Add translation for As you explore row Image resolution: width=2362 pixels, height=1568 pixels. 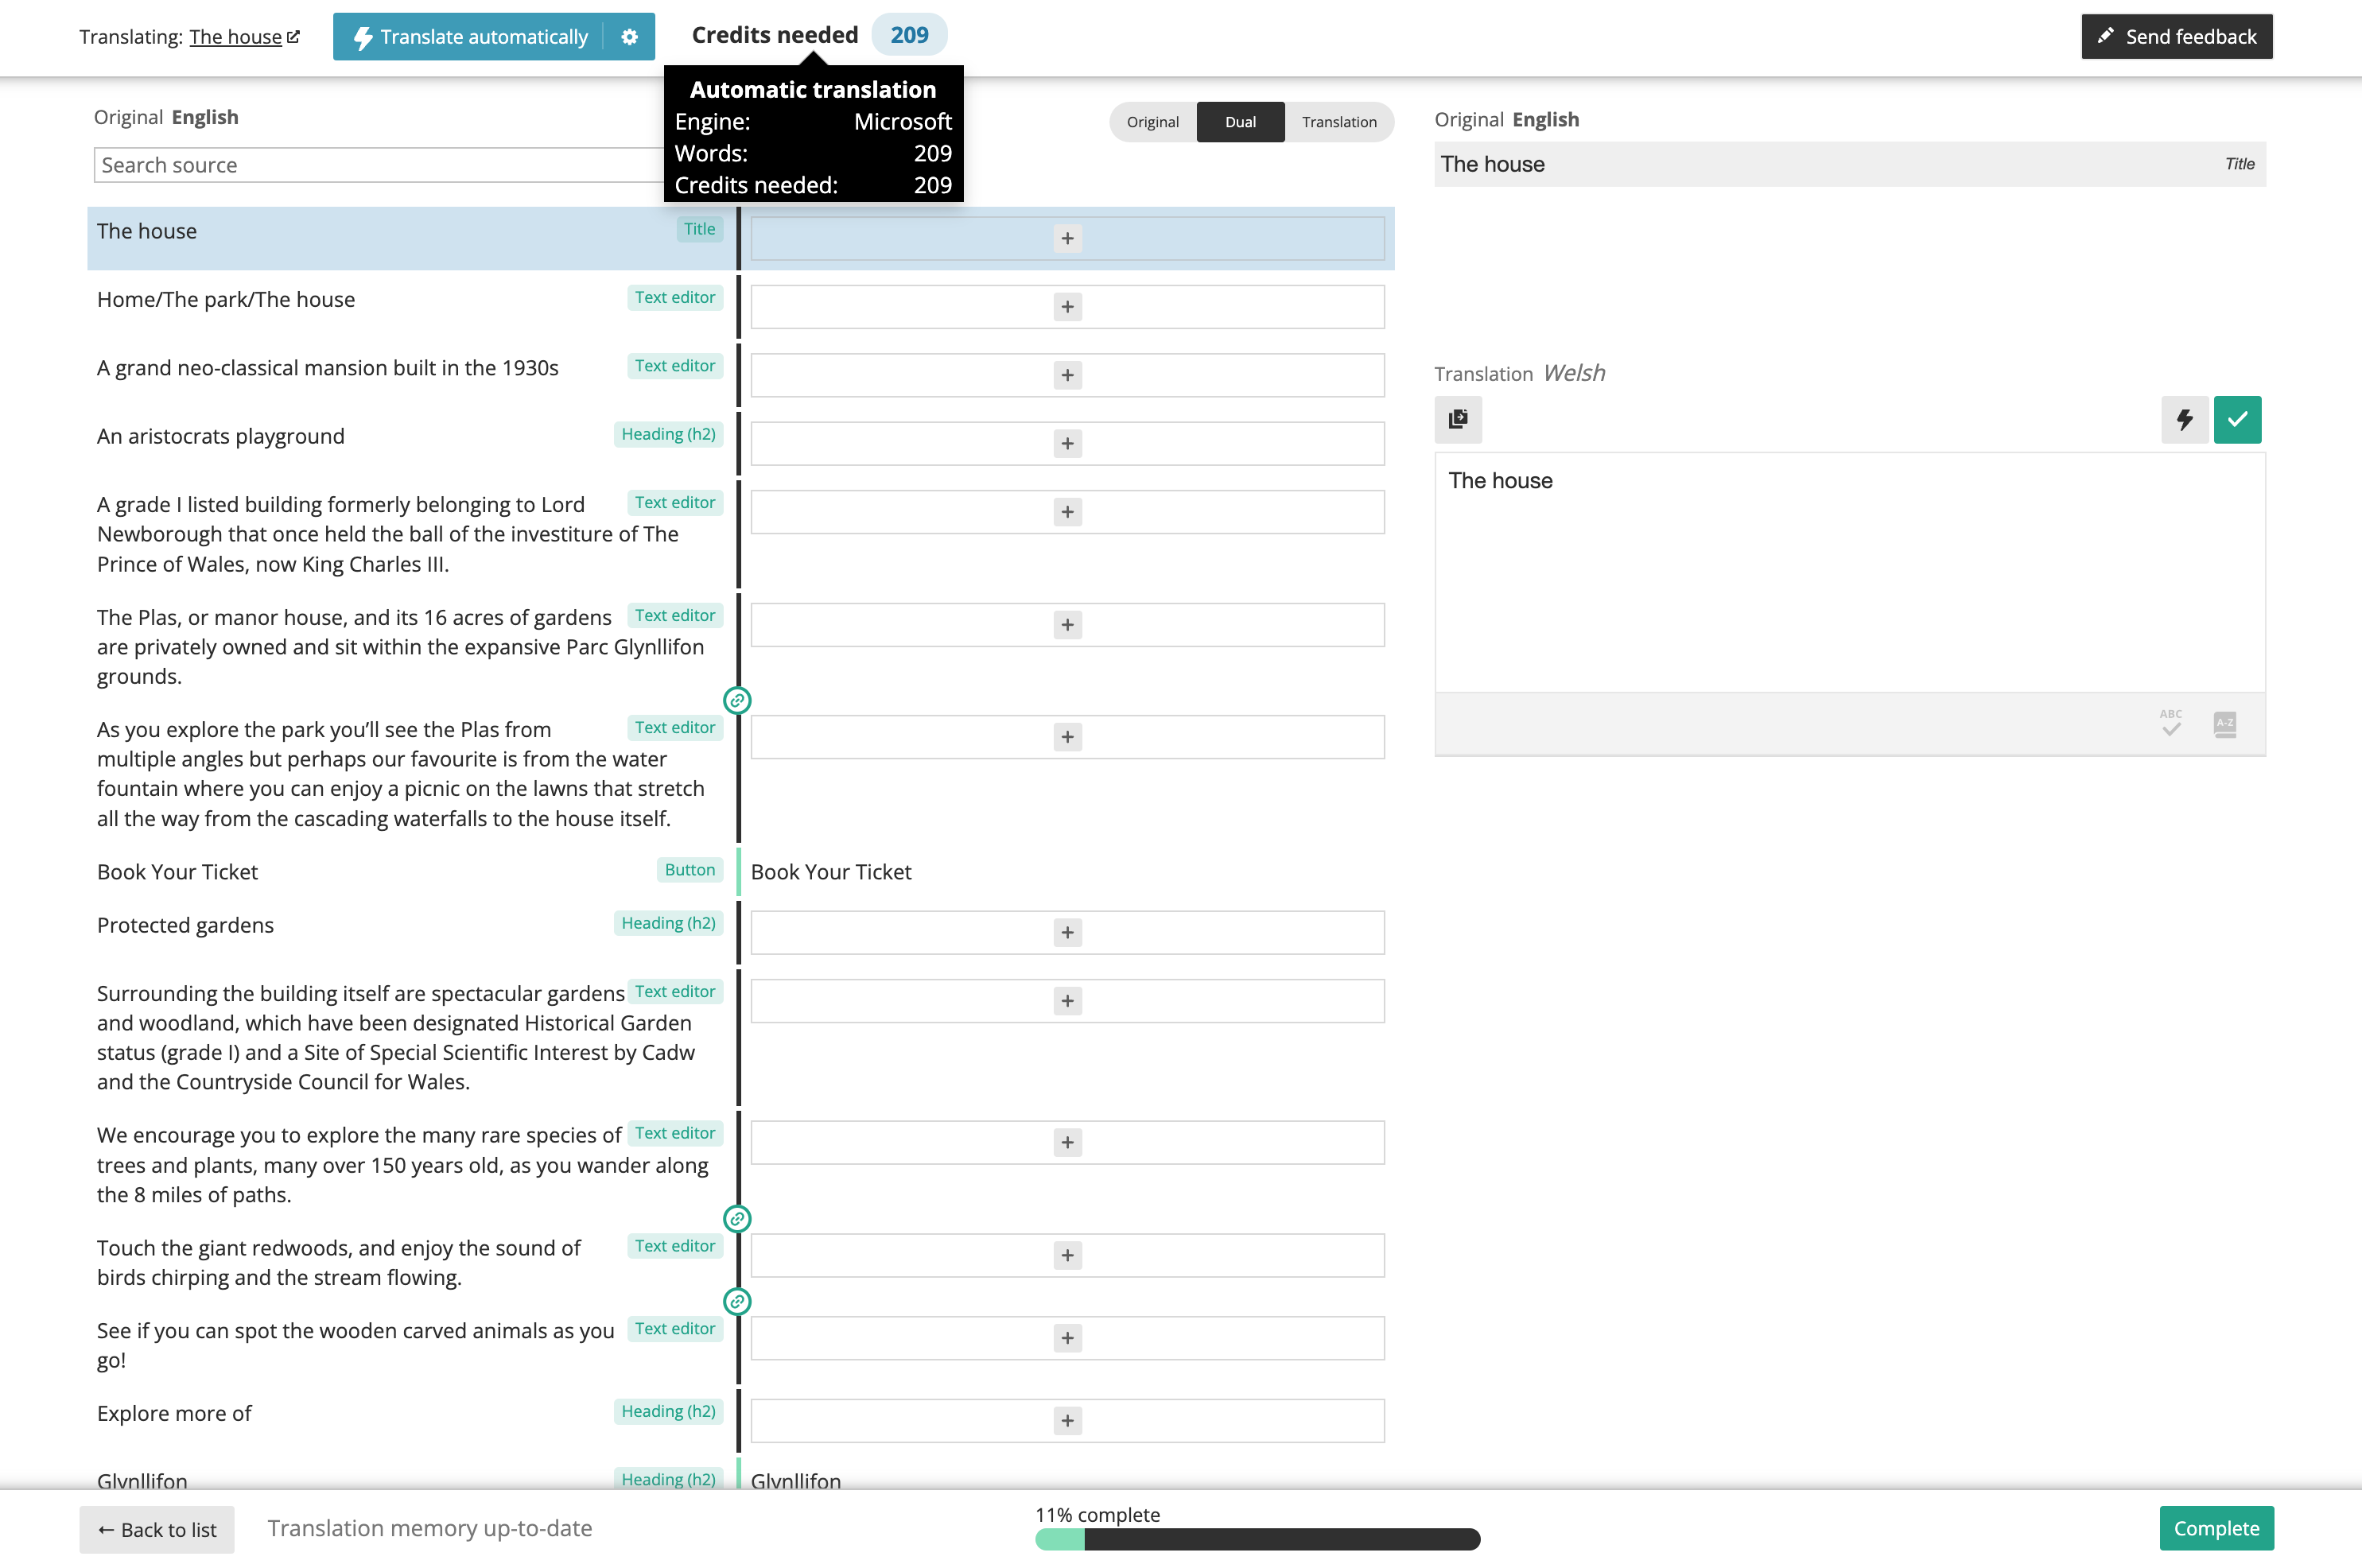(1067, 737)
